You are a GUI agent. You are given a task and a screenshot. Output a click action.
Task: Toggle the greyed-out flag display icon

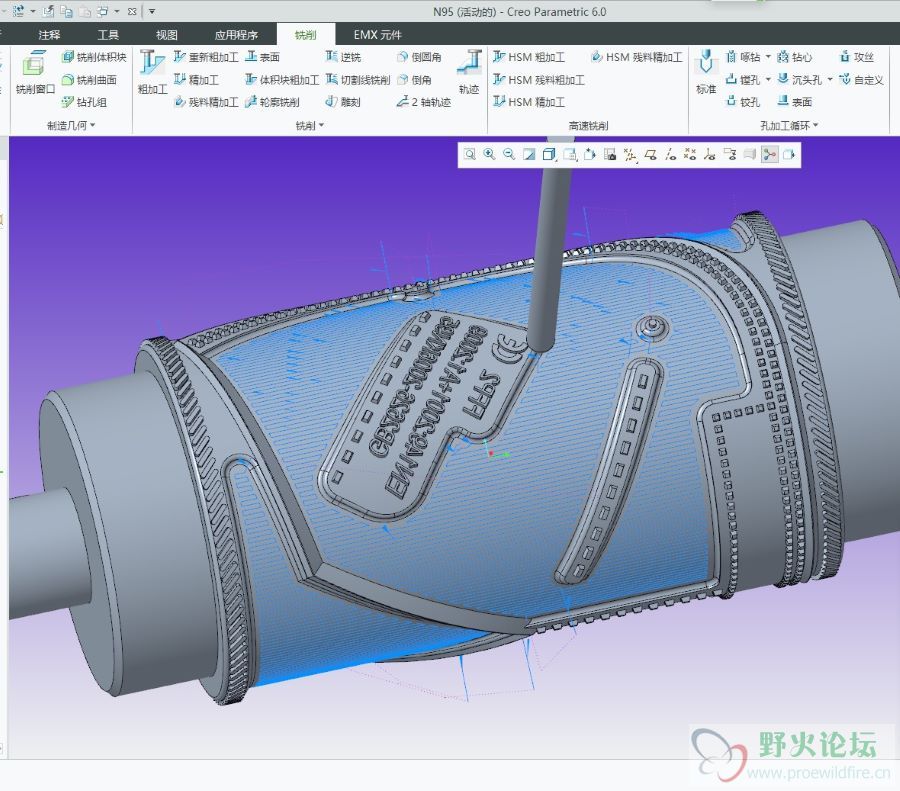tap(749, 154)
